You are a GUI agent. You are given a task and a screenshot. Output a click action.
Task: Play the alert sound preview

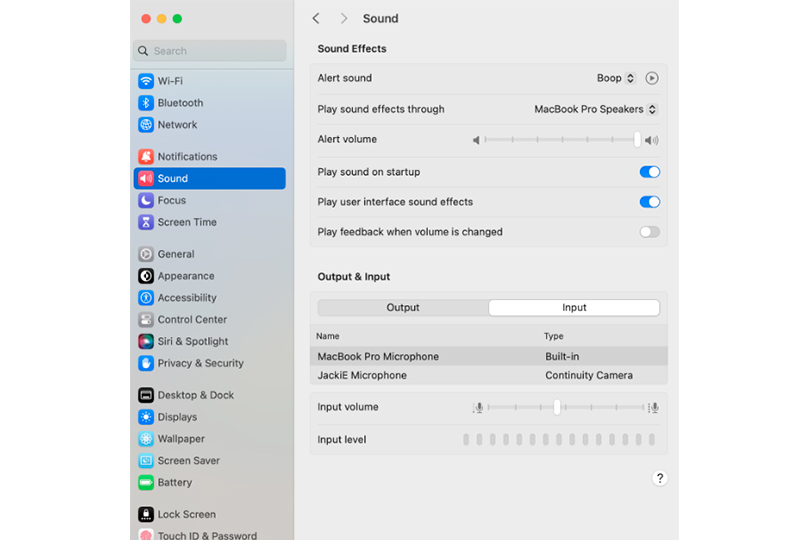[652, 78]
